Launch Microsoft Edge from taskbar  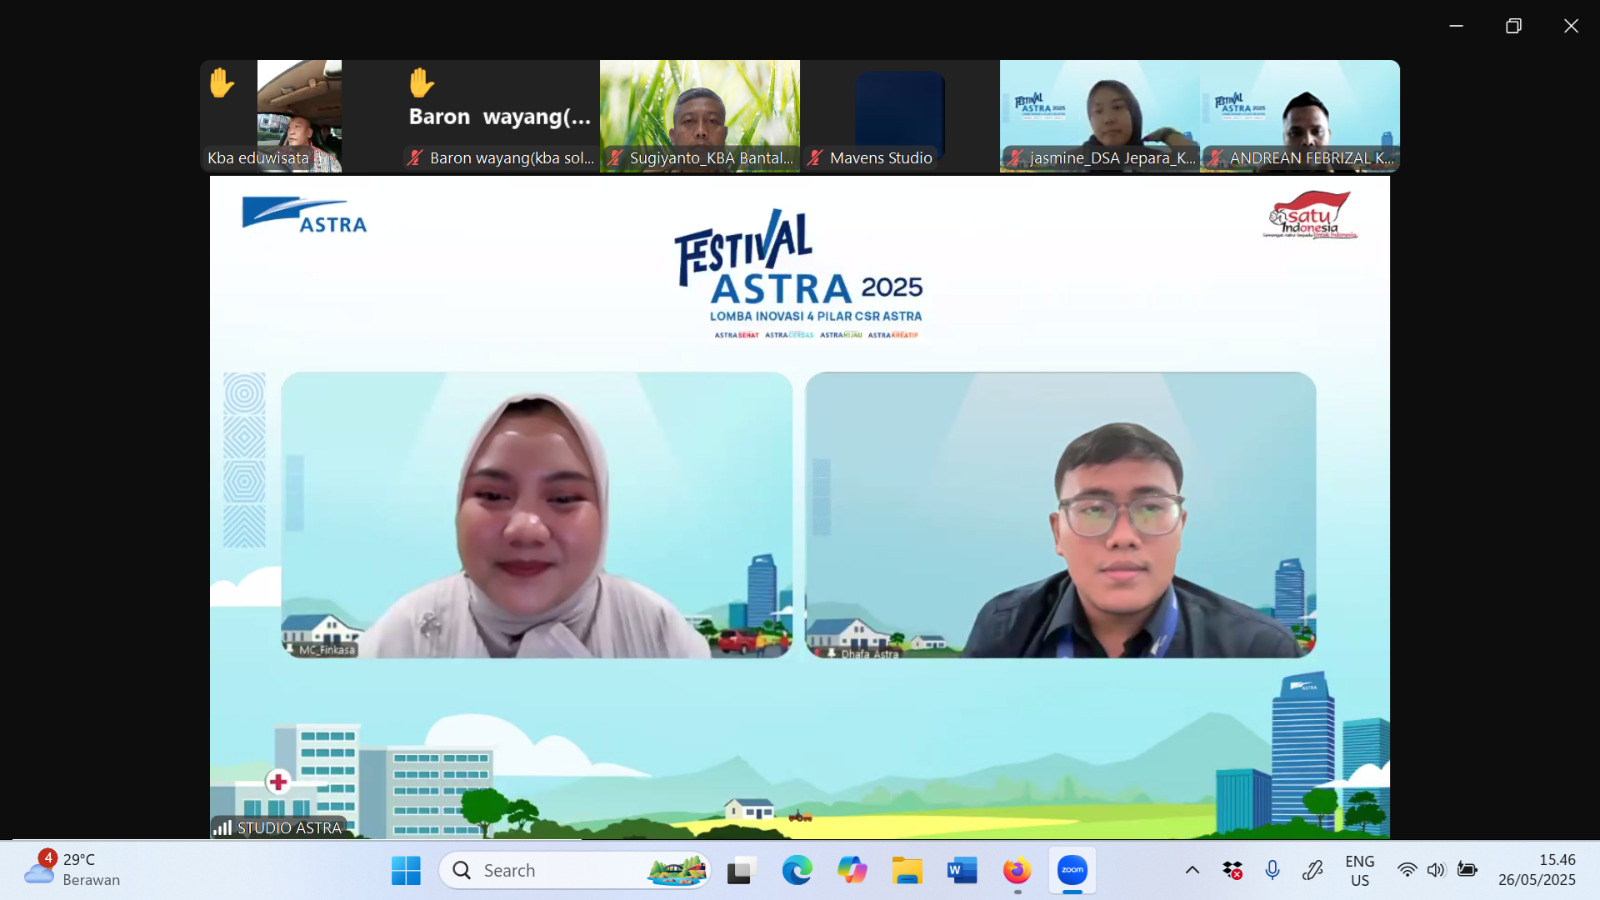(797, 870)
